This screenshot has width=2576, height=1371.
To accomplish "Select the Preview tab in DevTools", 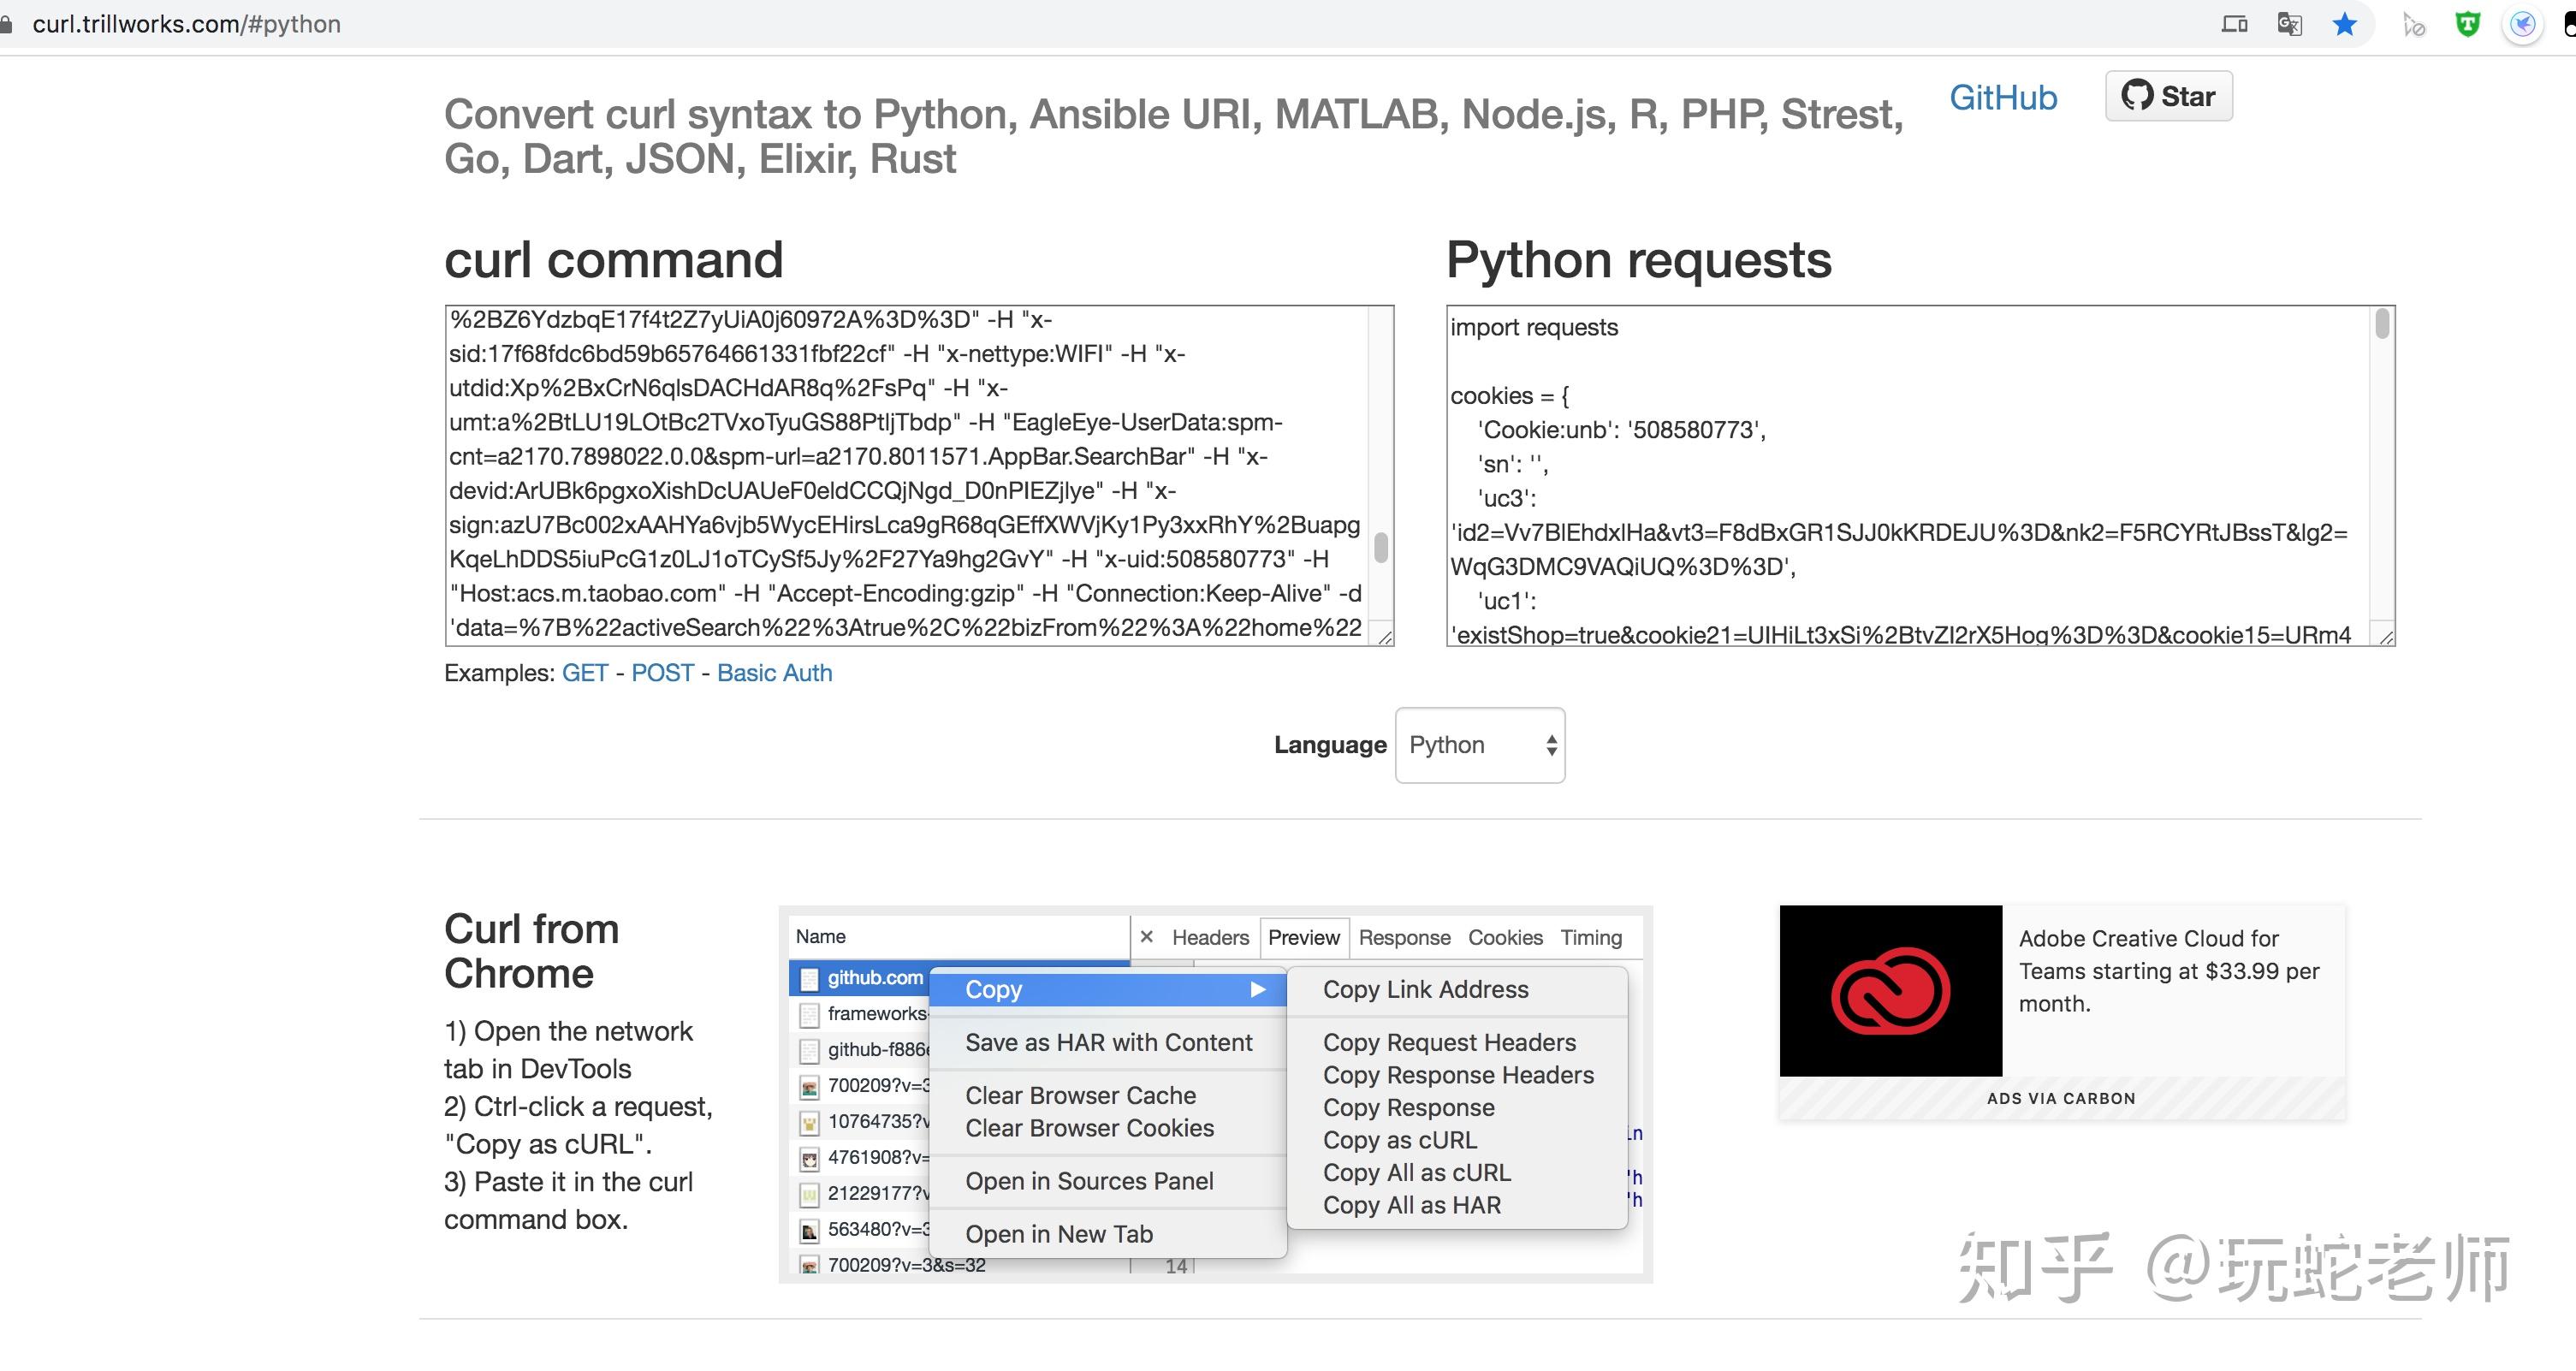I will [x=1303, y=937].
